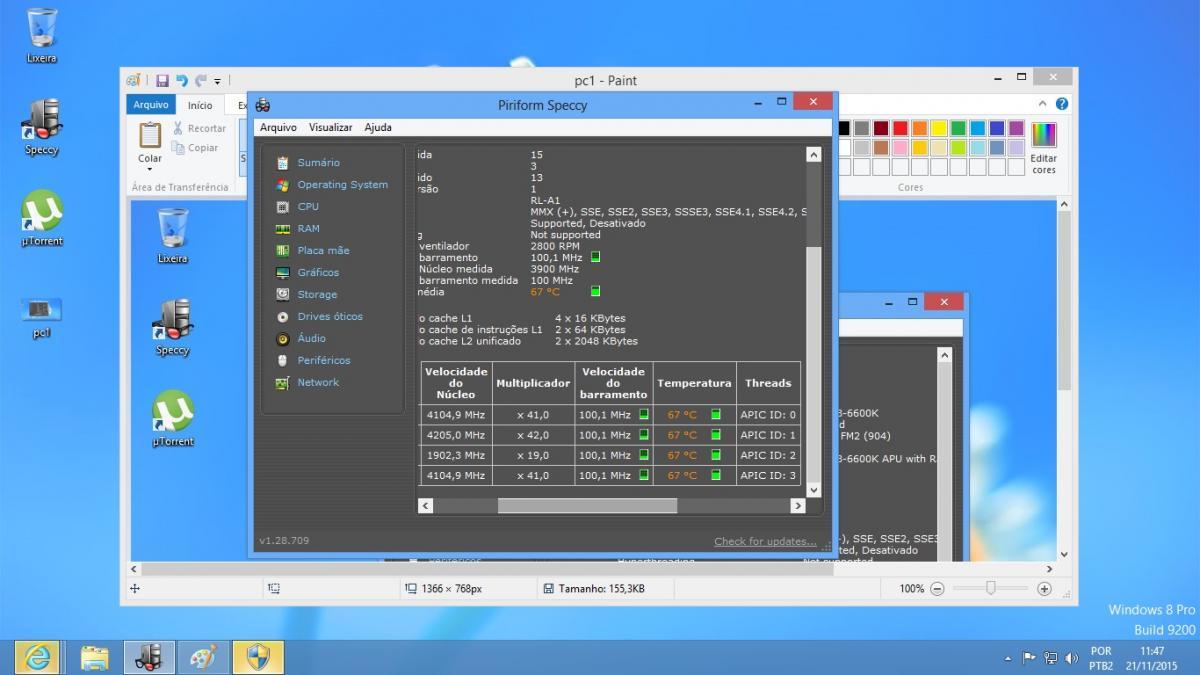The width and height of the screenshot is (1200, 675).
Task: Open the Gráficos section
Action: 318,272
